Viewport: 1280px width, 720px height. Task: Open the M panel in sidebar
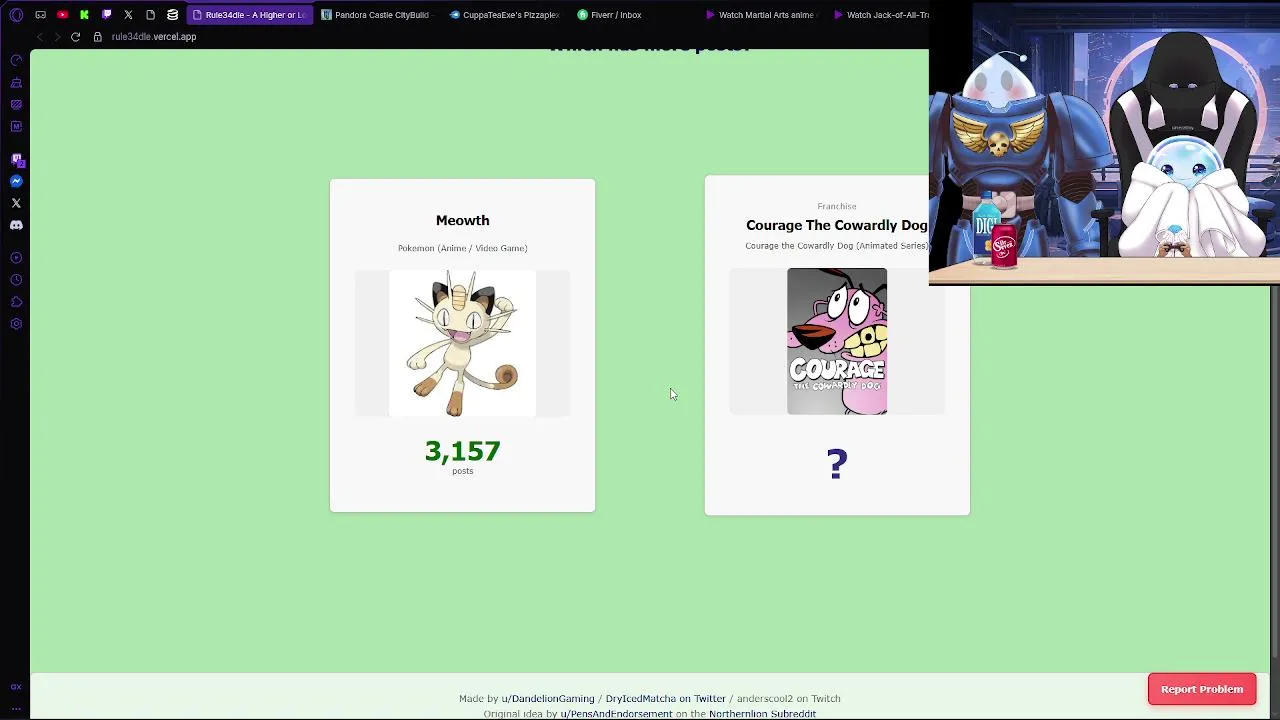coord(16,127)
